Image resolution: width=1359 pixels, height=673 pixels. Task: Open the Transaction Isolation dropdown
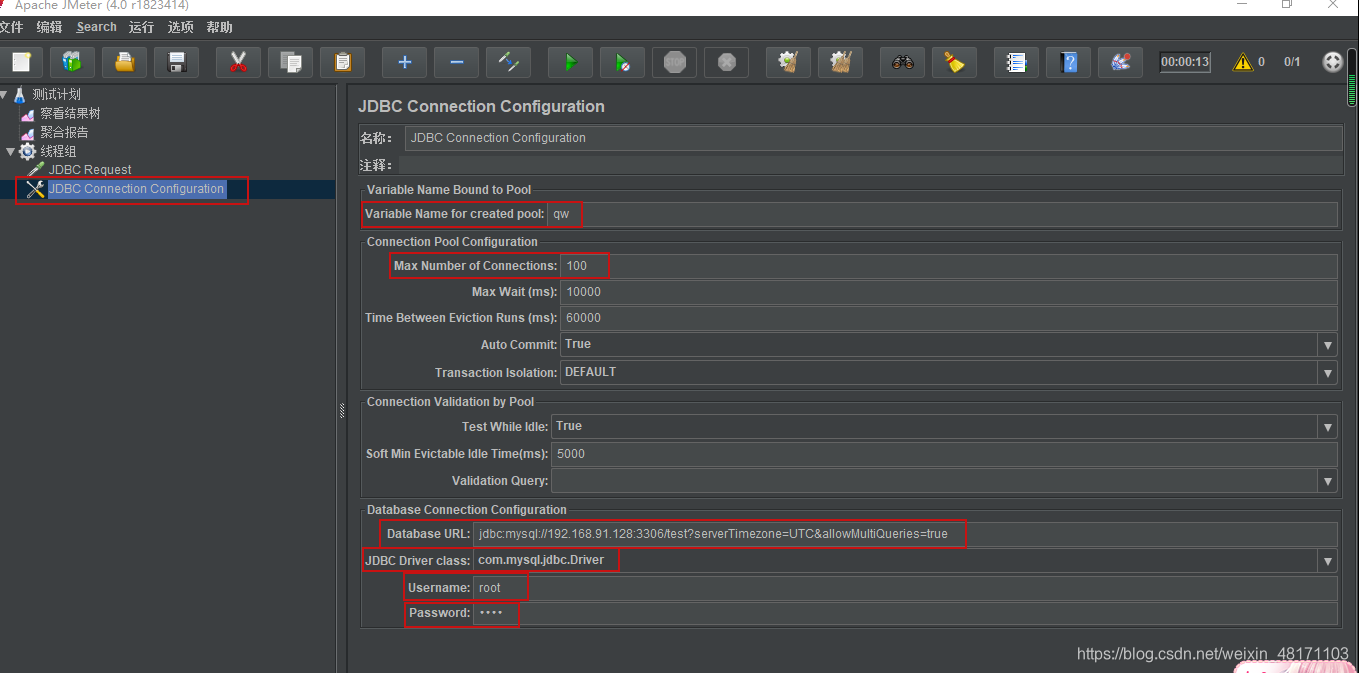(1327, 373)
